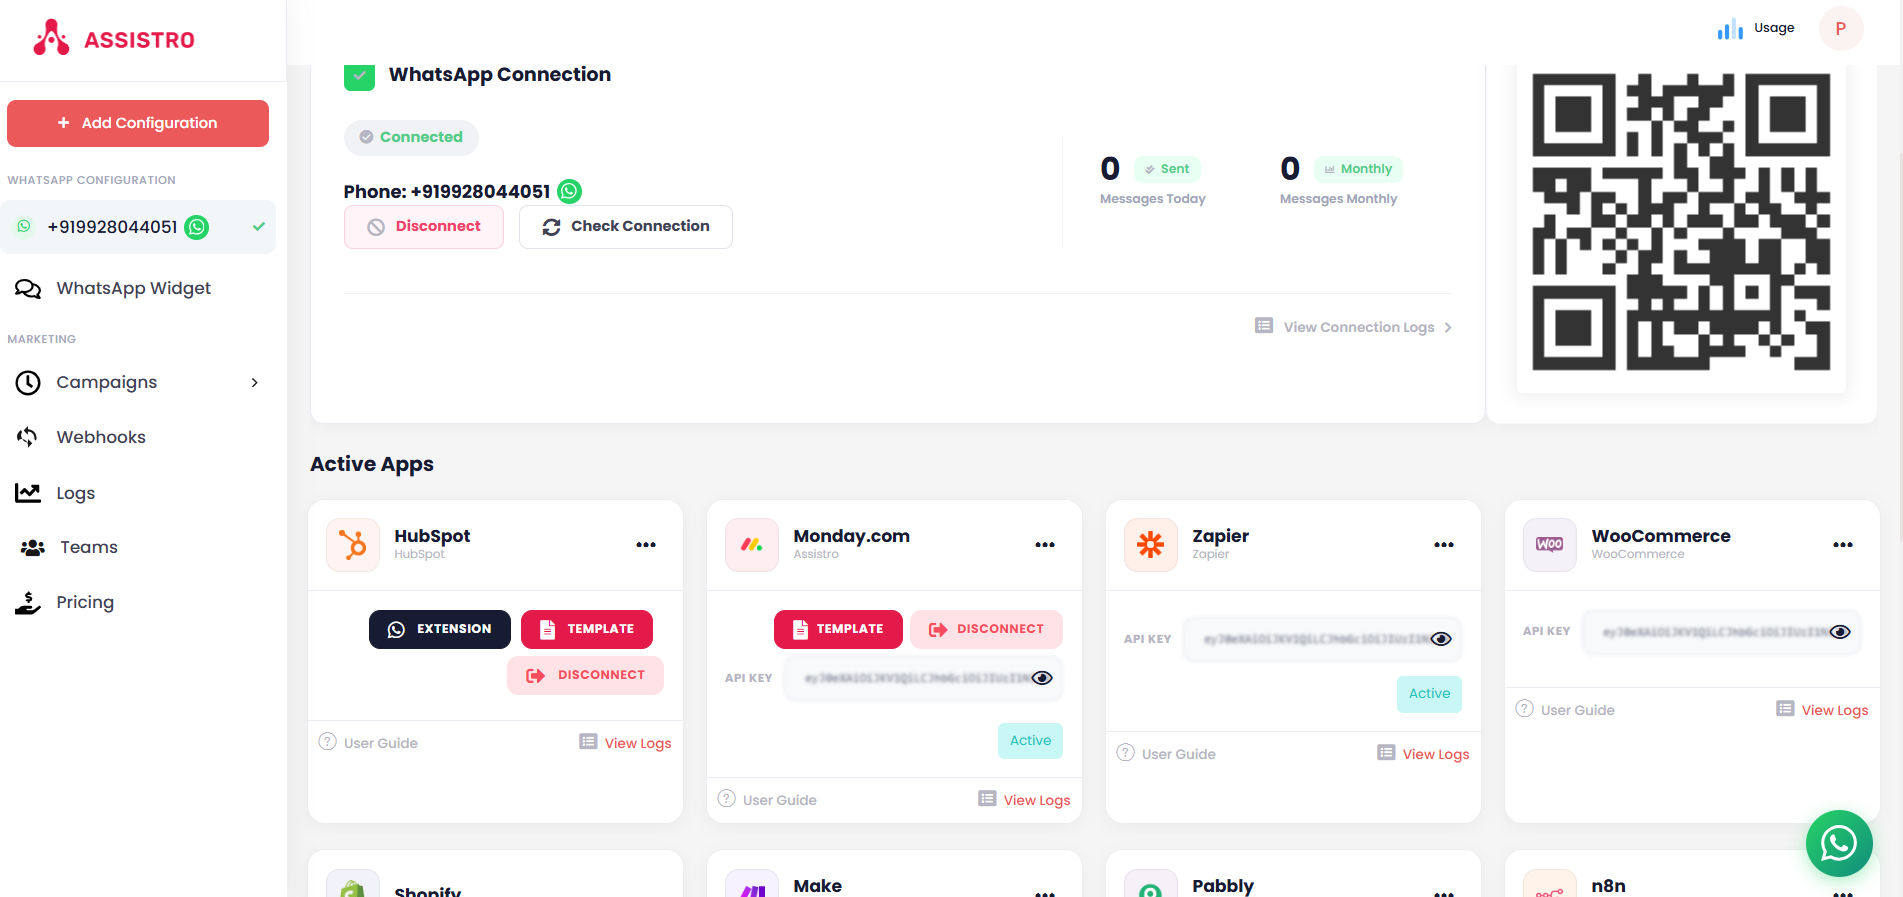The width and height of the screenshot is (1903, 897).
Task: Open the Pricing page from the sidebar
Action: coord(85,602)
